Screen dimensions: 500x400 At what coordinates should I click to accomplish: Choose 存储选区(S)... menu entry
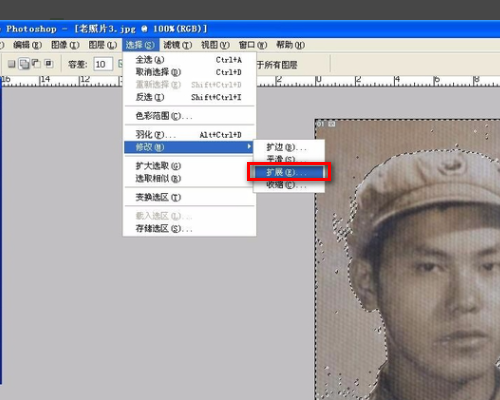(189, 229)
